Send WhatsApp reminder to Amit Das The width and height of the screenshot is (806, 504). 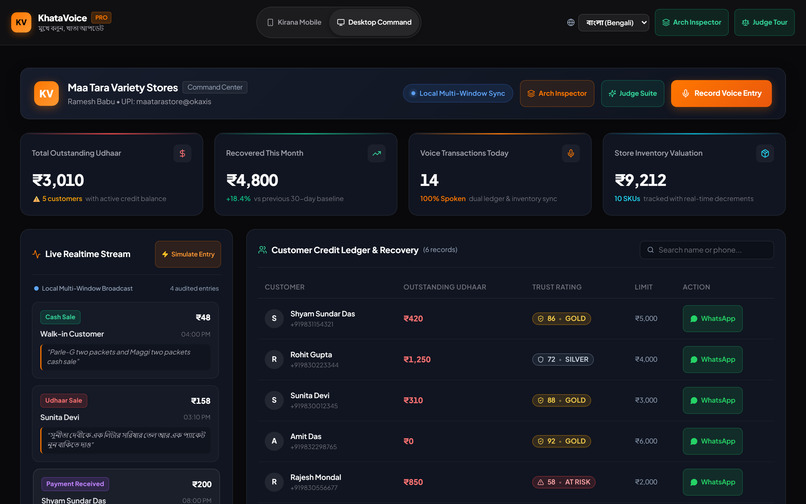(x=712, y=441)
